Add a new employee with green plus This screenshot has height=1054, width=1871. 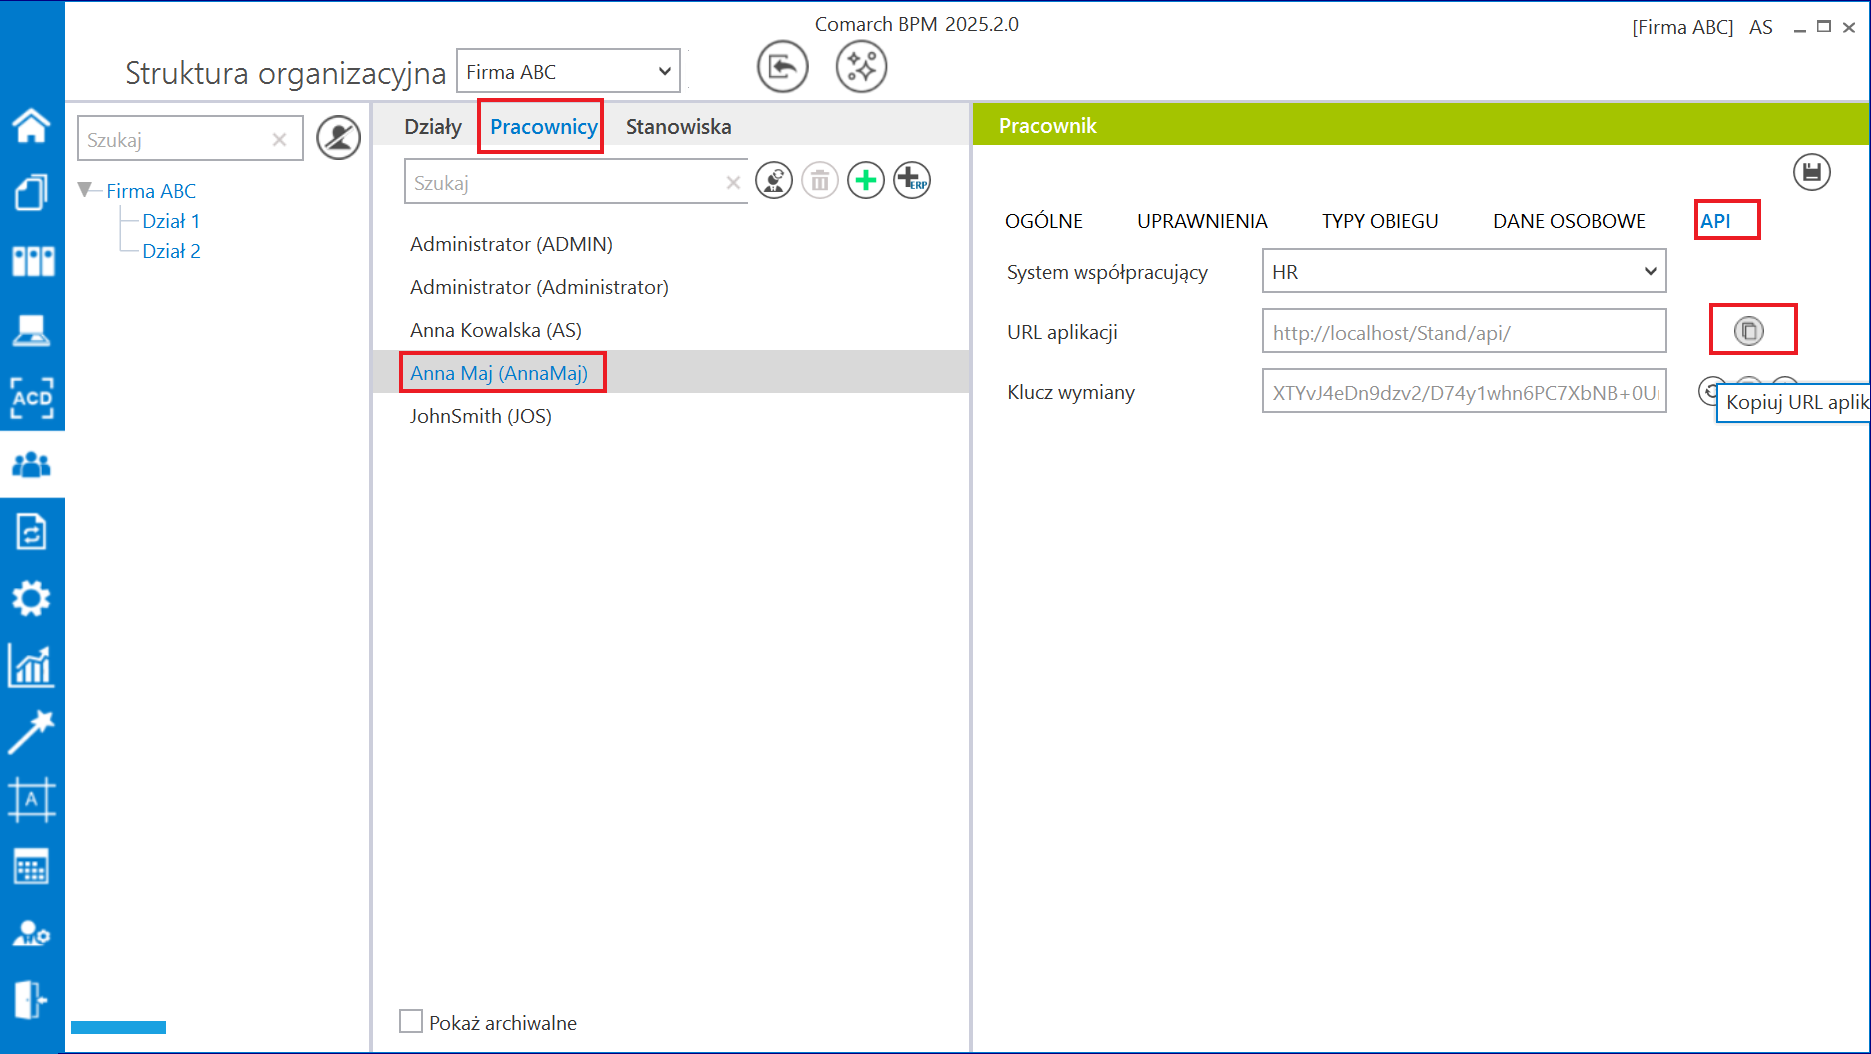866,181
